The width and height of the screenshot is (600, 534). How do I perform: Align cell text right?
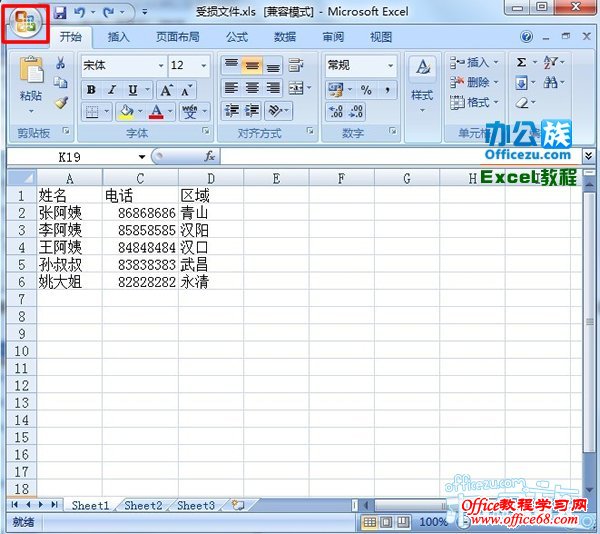pyautogui.click(x=273, y=88)
